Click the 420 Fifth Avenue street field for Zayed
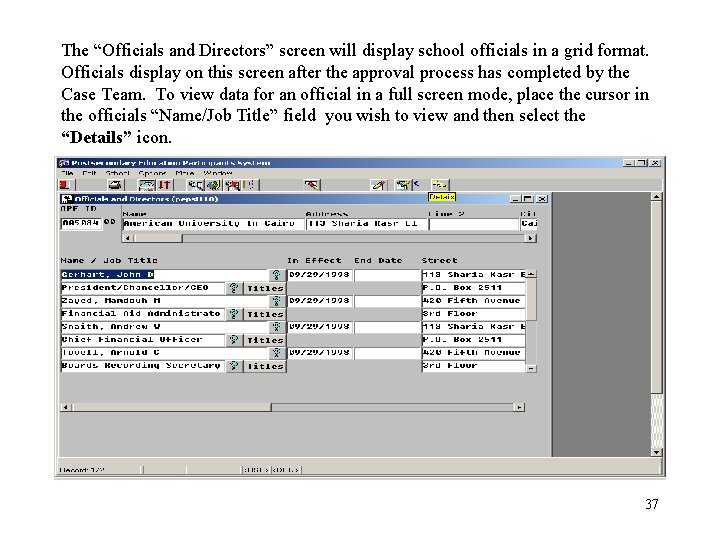This screenshot has width=720, height=540. 473,301
